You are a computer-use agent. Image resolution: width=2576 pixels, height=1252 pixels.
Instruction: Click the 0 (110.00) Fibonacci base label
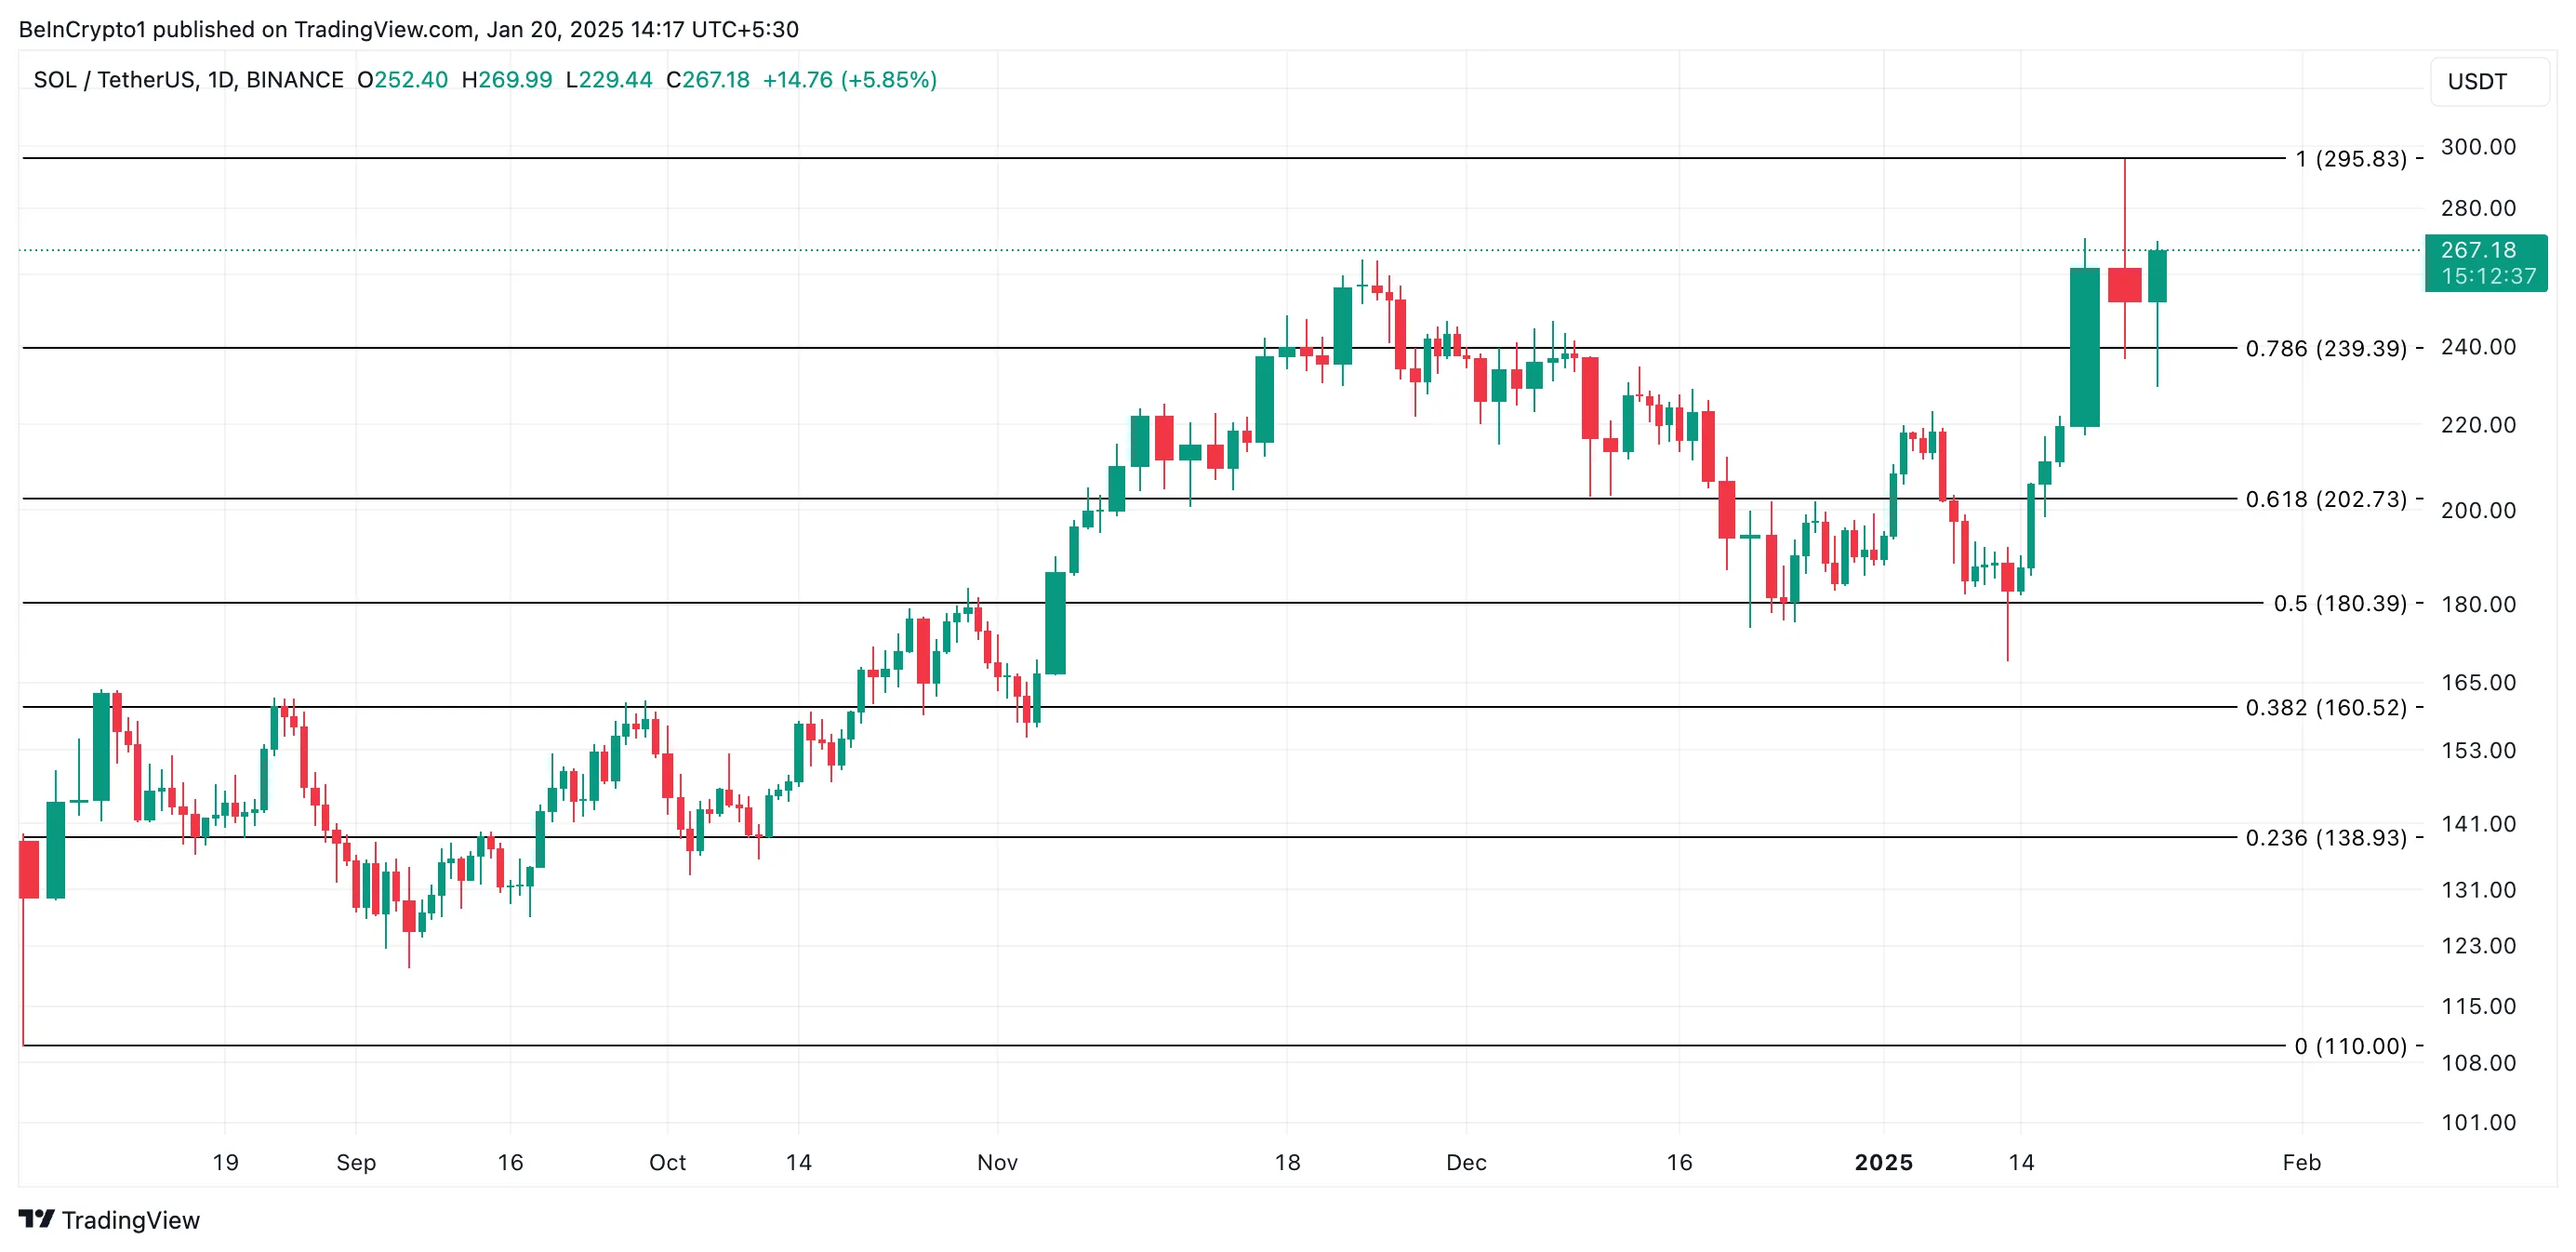click(x=2351, y=1046)
